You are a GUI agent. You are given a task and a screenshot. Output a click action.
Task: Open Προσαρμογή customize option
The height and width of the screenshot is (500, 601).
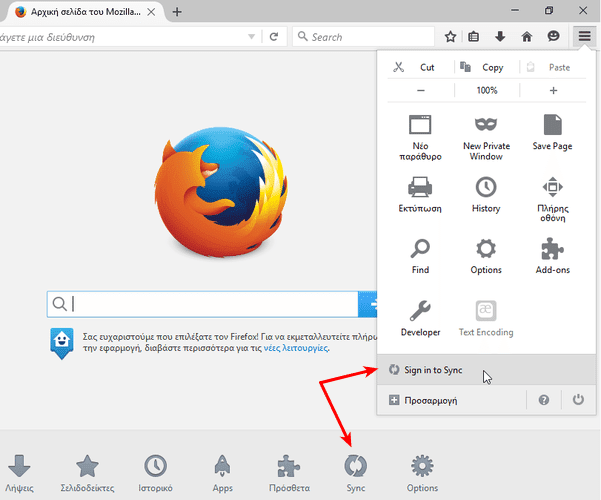coord(452,400)
